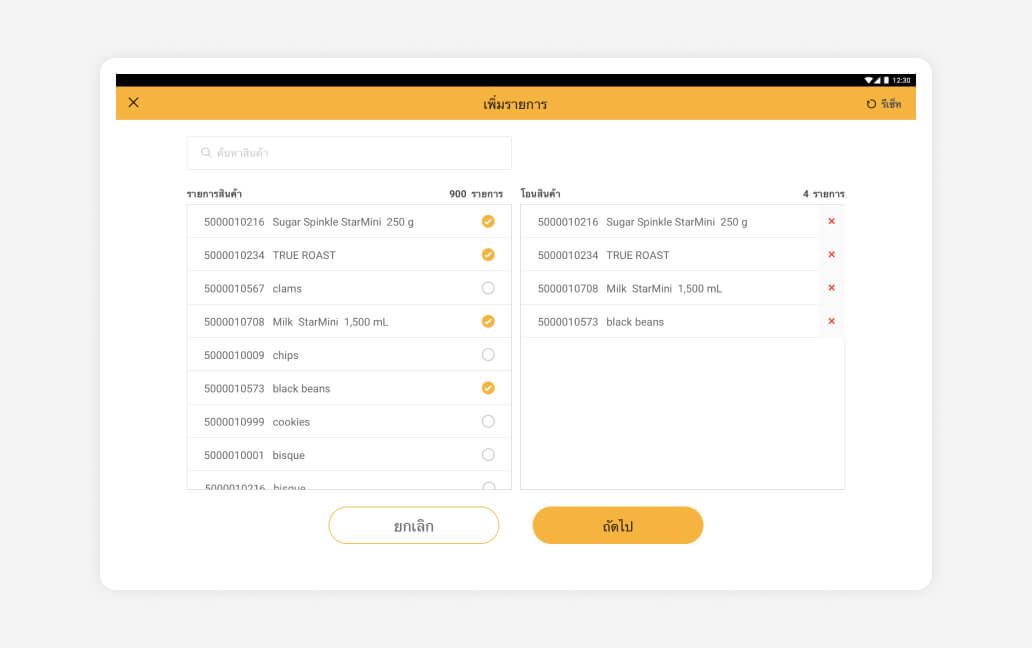This screenshot has height=648, width=1032.
Task: Remove Sugar Spinkle StarMini from selected list
Action: pyautogui.click(x=831, y=221)
